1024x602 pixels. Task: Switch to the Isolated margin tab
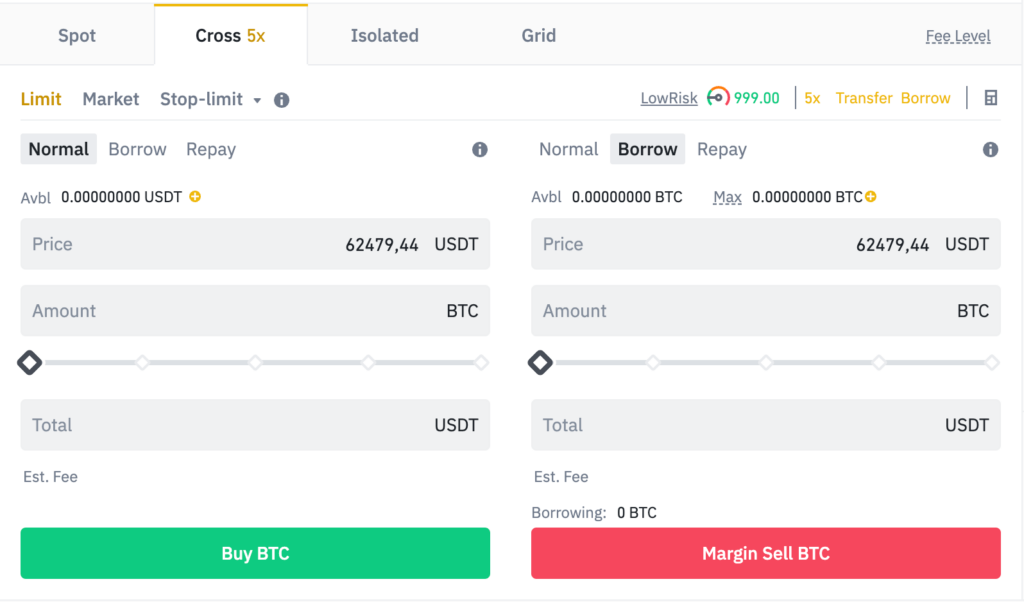(x=384, y=35)
